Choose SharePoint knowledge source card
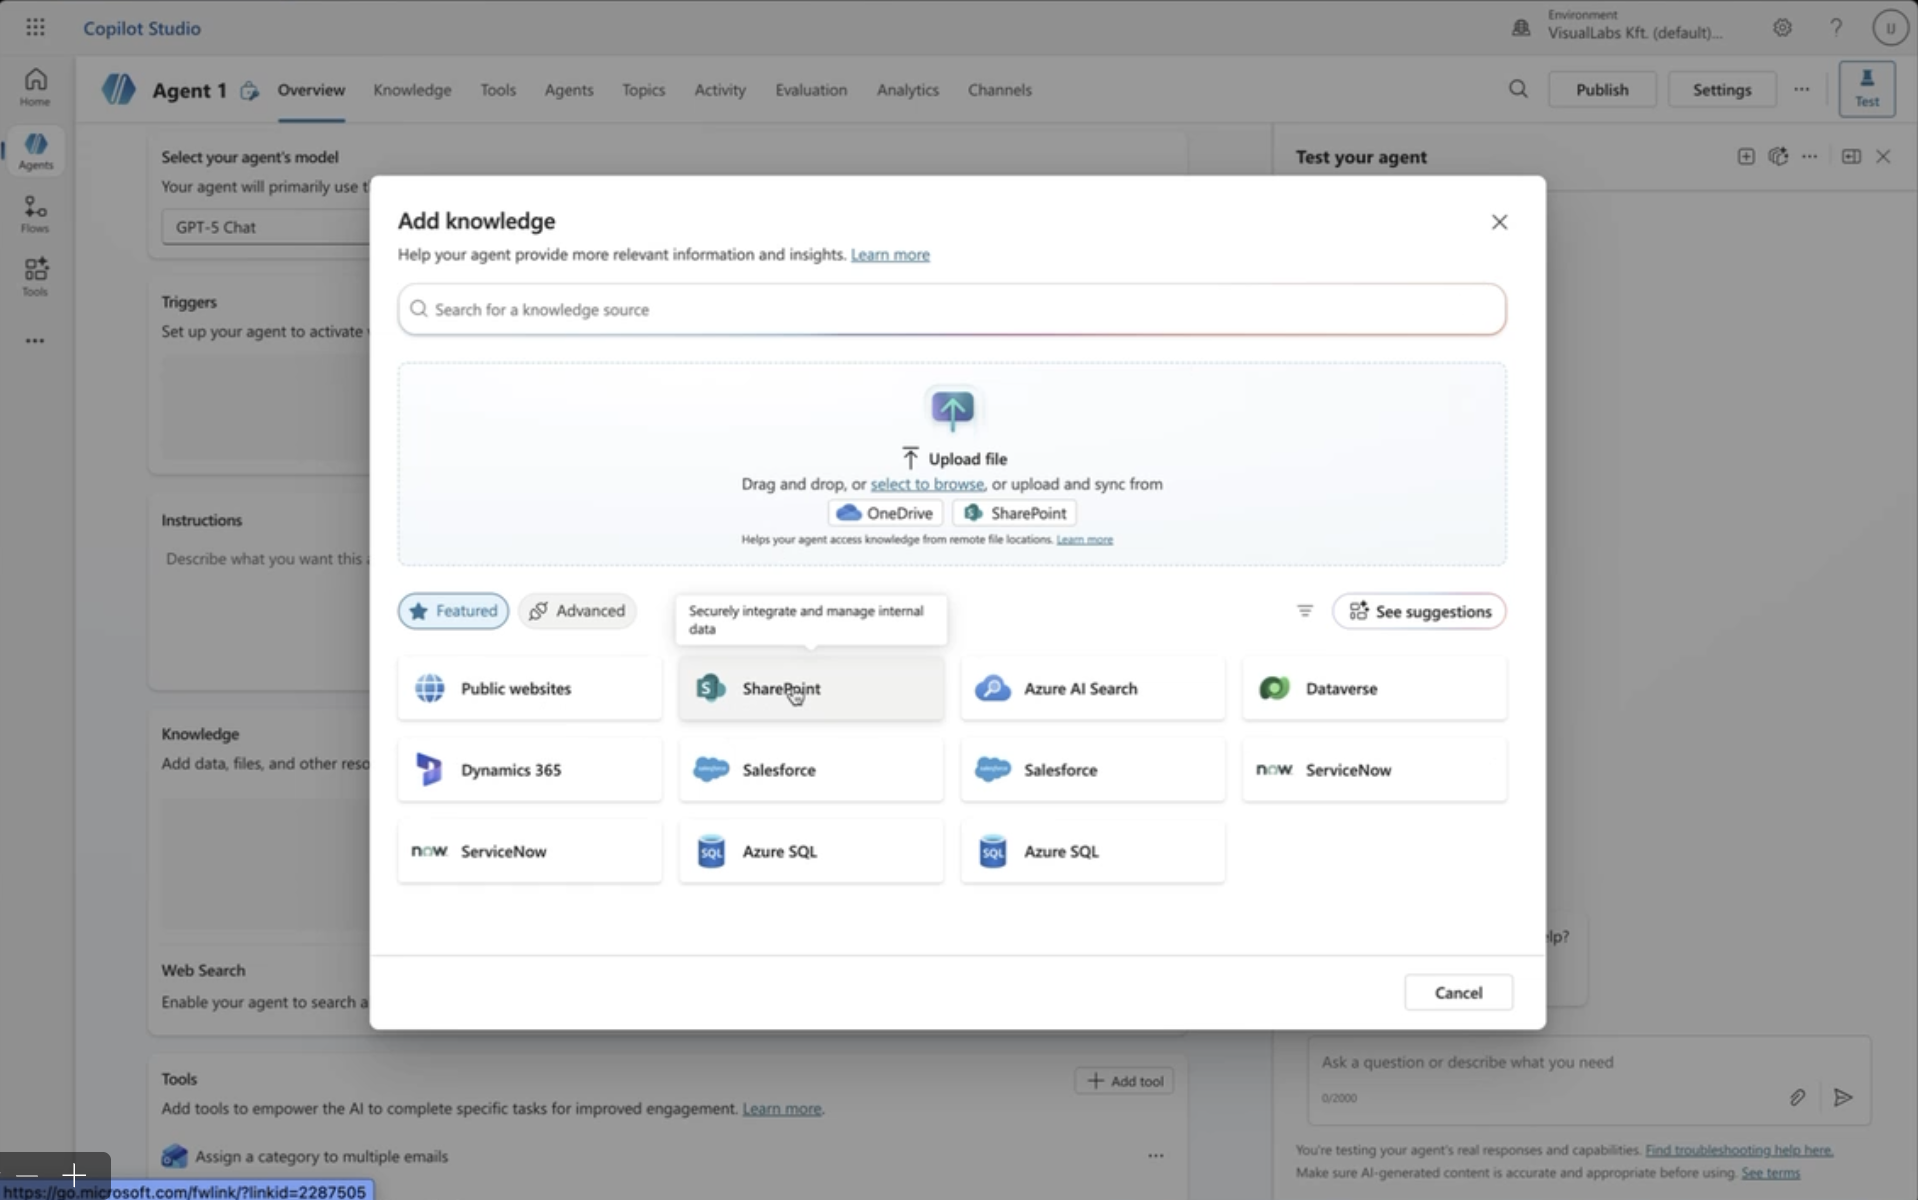The image size is (1918, 1200). click(811, 688)
